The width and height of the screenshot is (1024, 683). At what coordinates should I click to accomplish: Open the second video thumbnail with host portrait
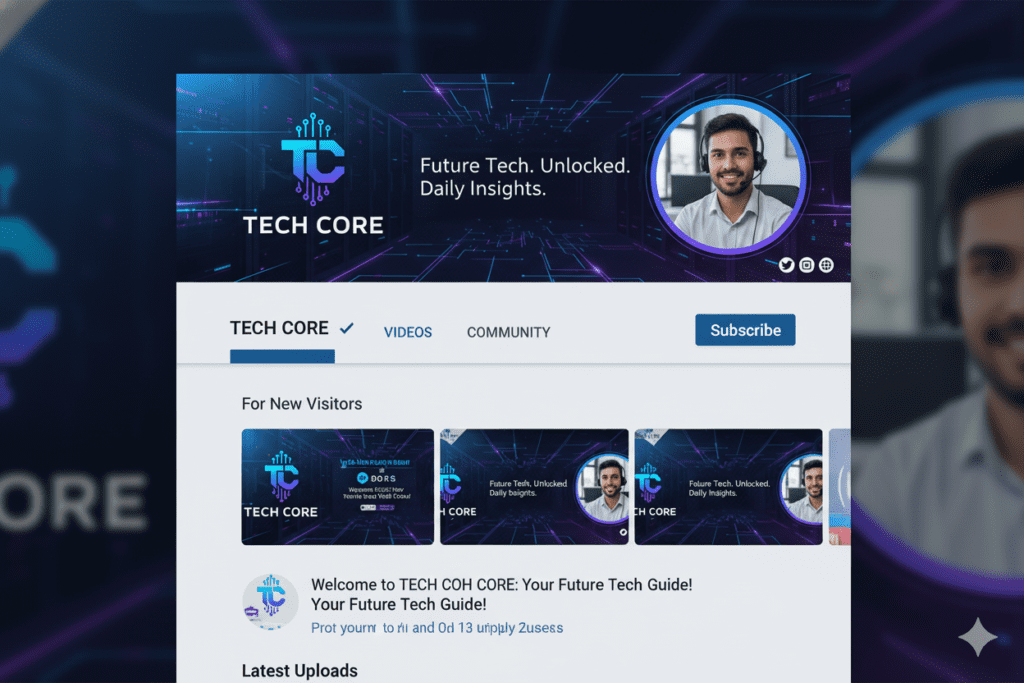coord(534,486)
